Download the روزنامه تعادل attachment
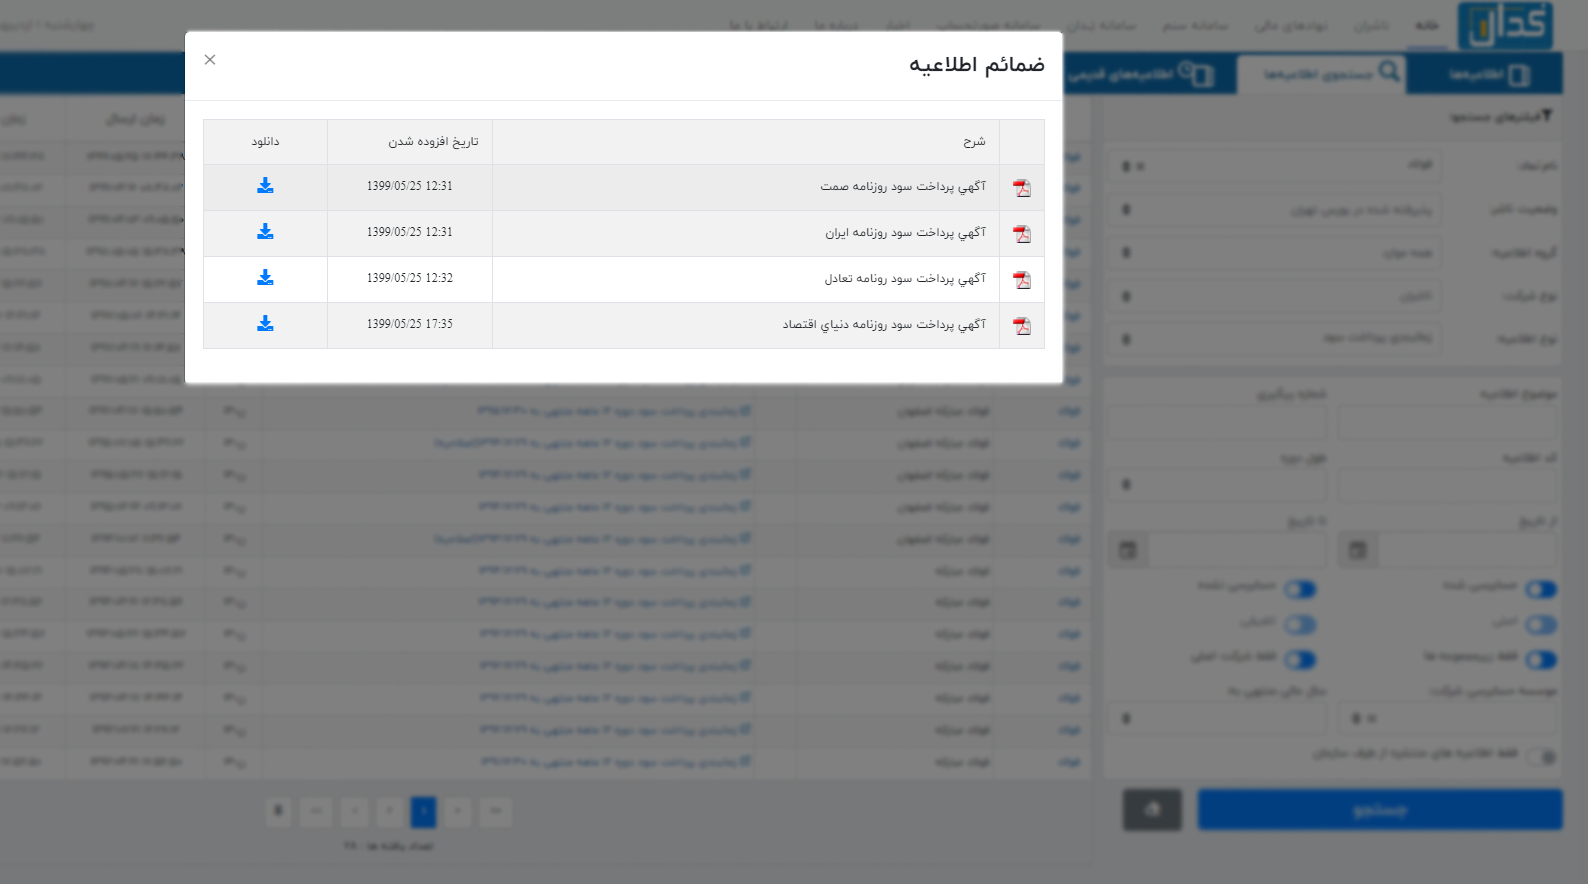This screenshot has width=1588, height=884. click(x=265, y=278)
